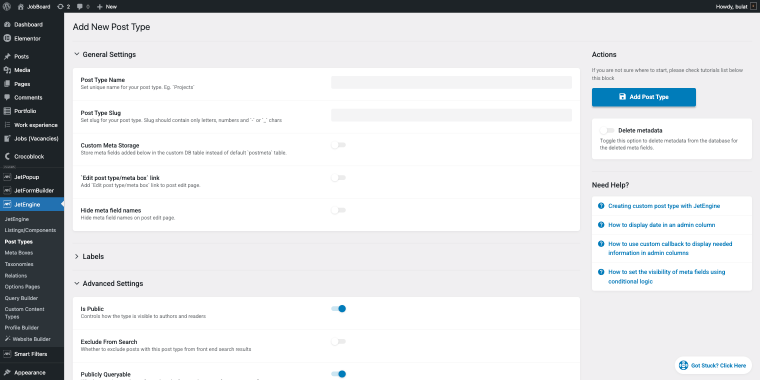Viewport: 760px width, 380px height.
Task: Collapse the General Settings section
Action: [x=104, y=54]
